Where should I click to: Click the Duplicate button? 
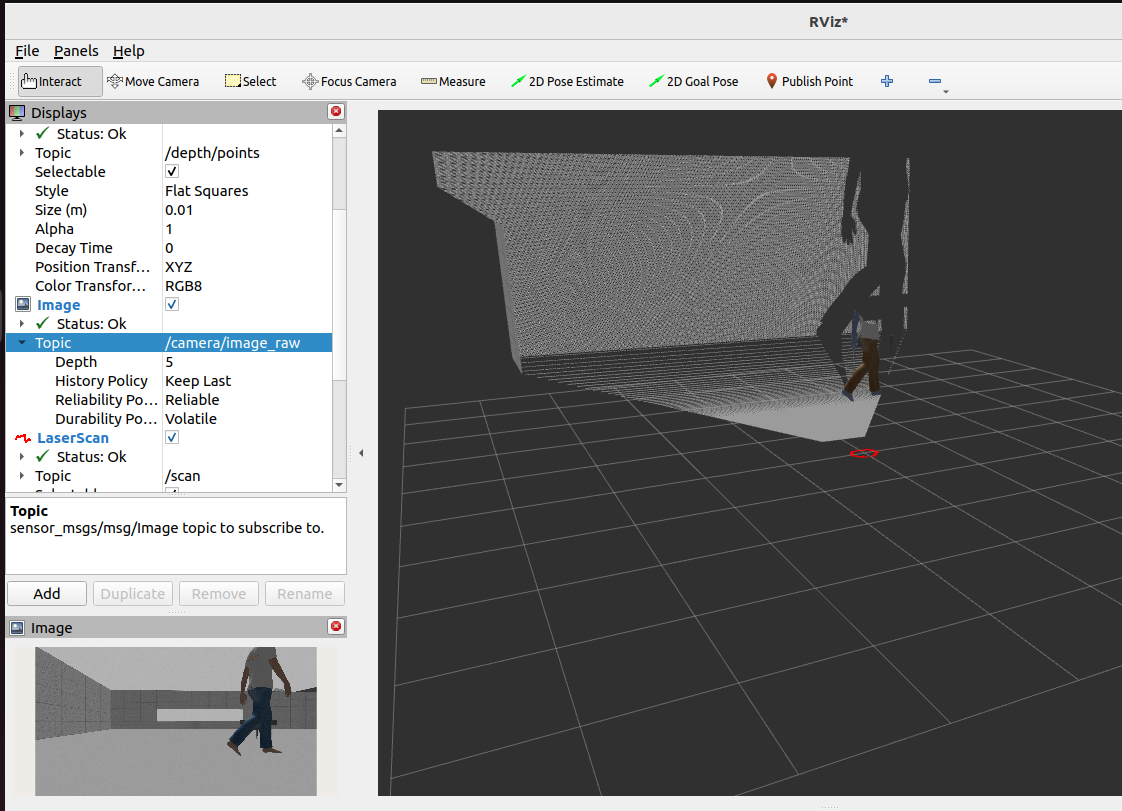(x=132, y=593)
